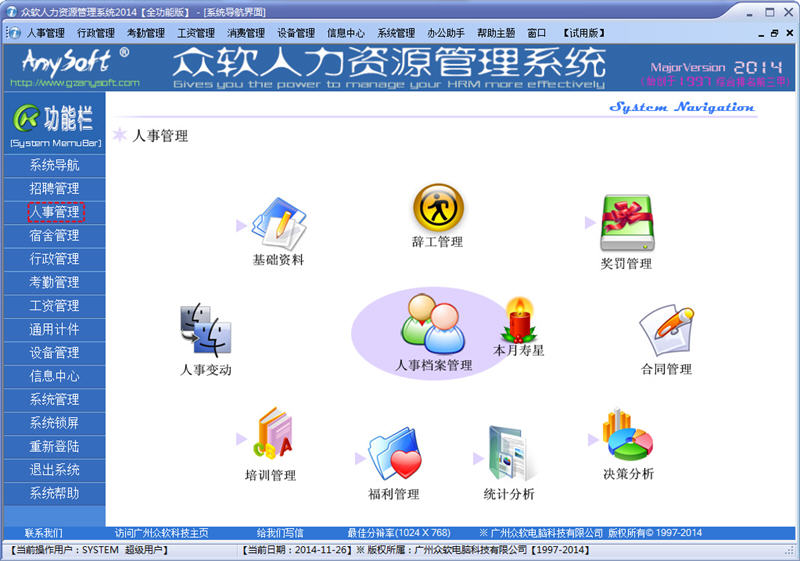Viewport: 800px width, 561px height.
Task: Select 通用计件 in the sidebar
Action: coord(54,329)
